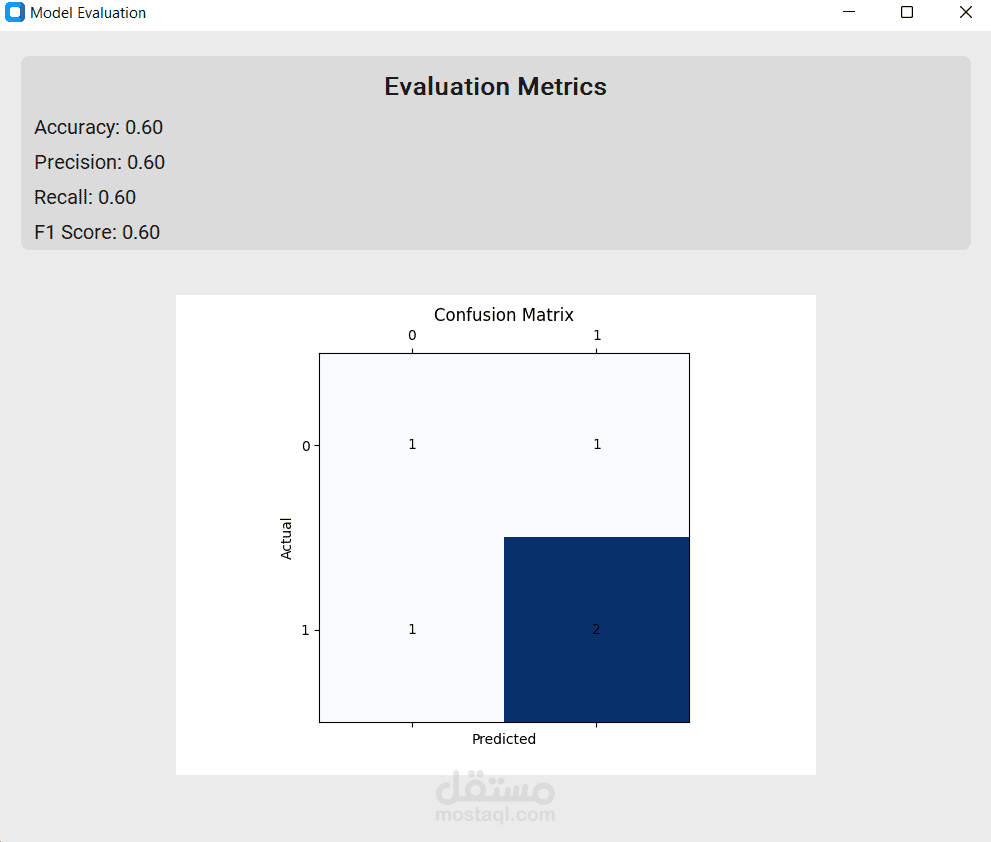
Task: Click the Accuracy: 0.60 metric line
Action: click(x=98, y=127)
